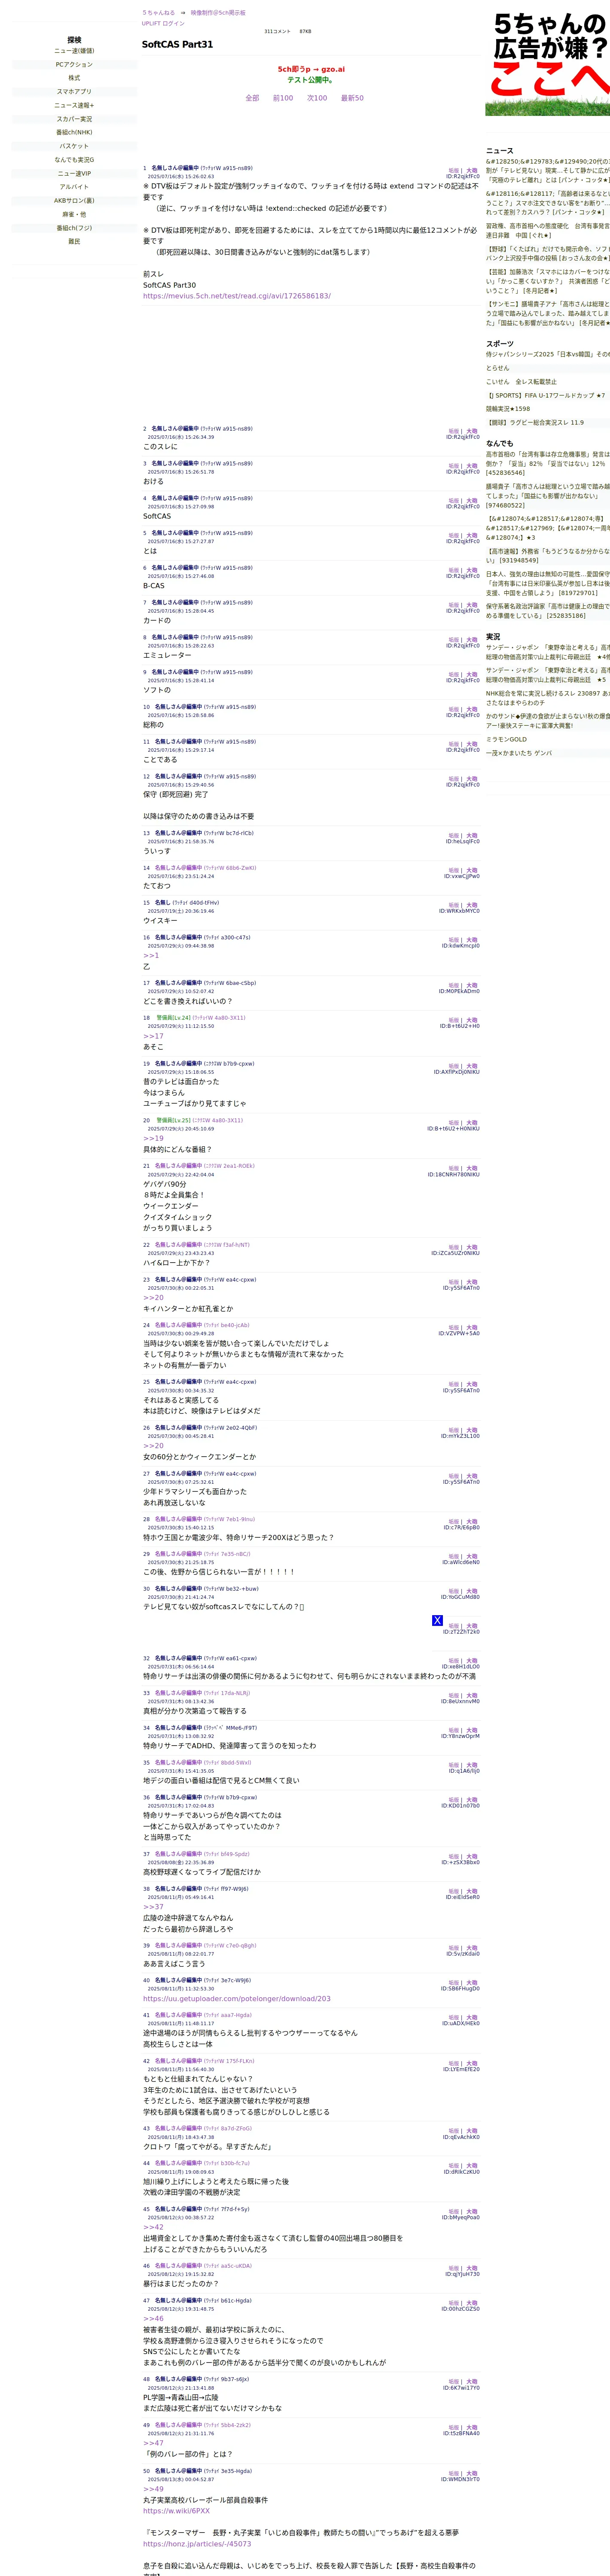Click poster name 警備員[Lv.25] on post 20
Image resolution: width=610 pixels, height=2576 pixels.
tap(173, 1120)
